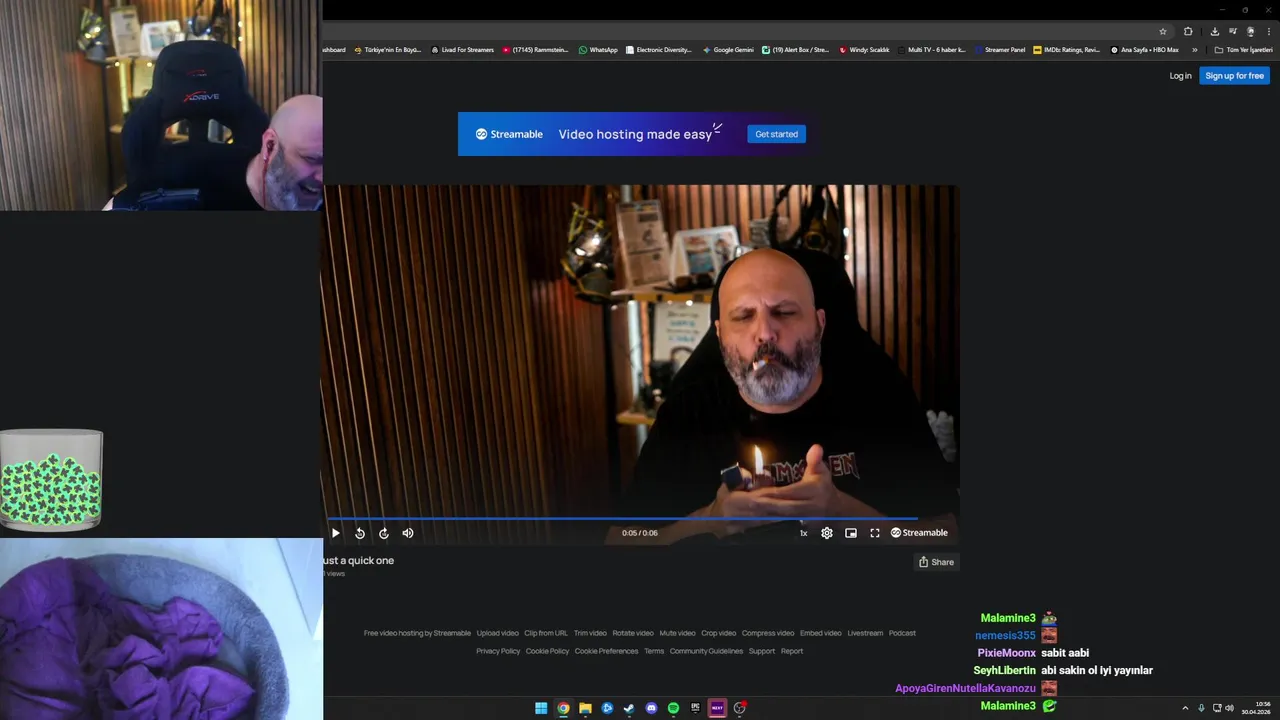Open the Privacy Policy link
This screenshot has height=720, width=1280.
(x=498, y=651)
